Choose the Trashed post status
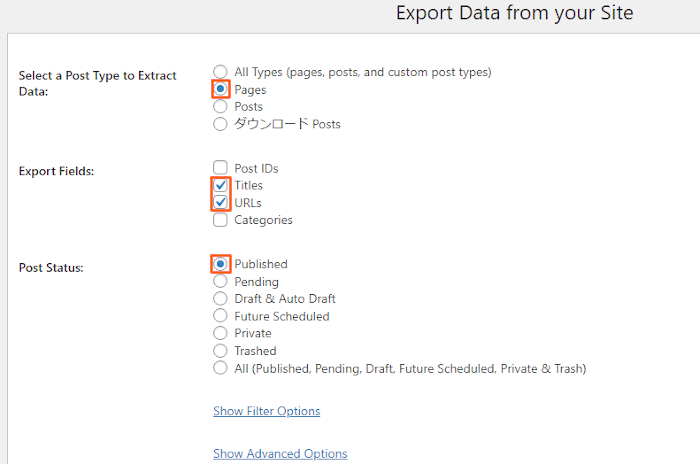 220,351
